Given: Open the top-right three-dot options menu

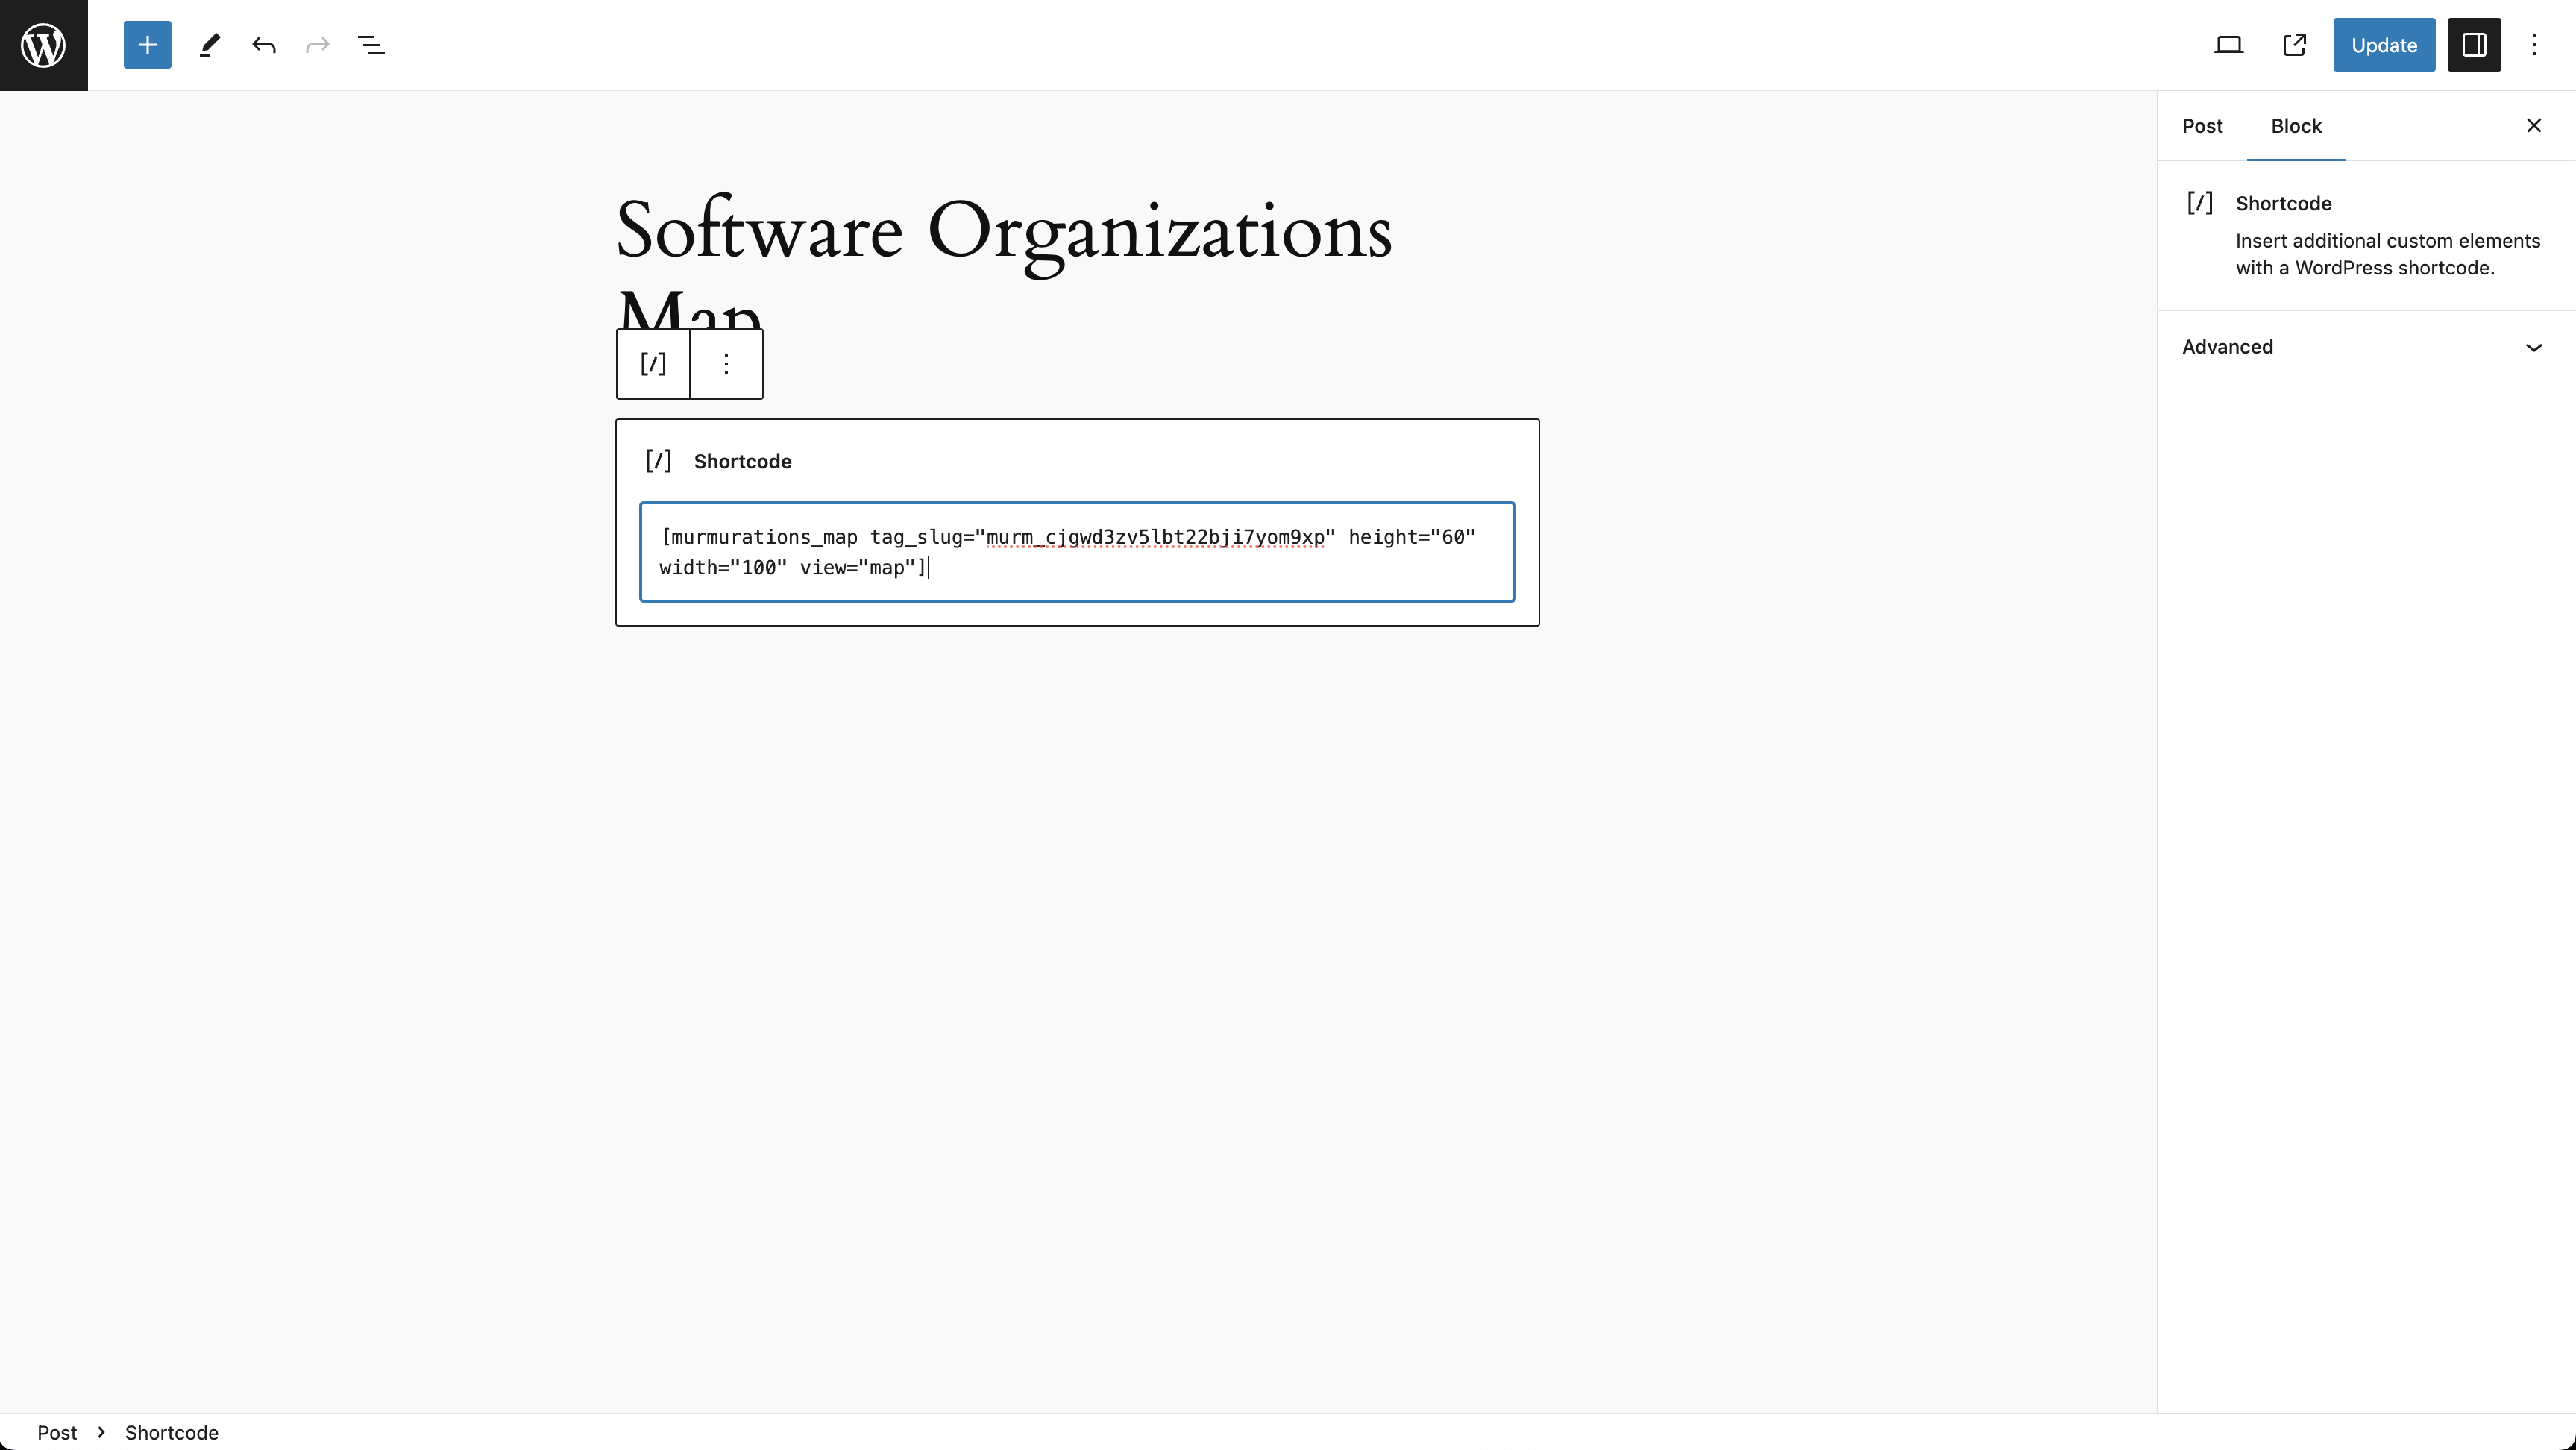Looking at the screenshot, I should point(2533,45).
